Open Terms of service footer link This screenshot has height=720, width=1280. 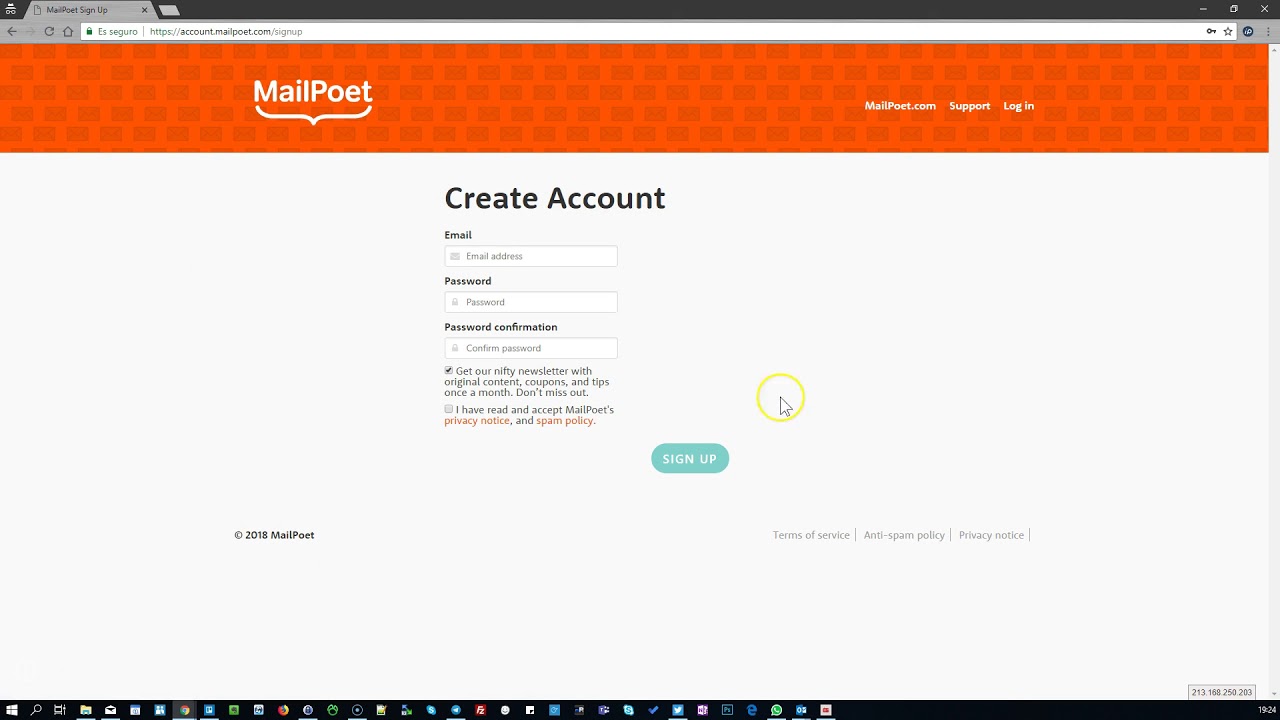(x=811, y=535)
